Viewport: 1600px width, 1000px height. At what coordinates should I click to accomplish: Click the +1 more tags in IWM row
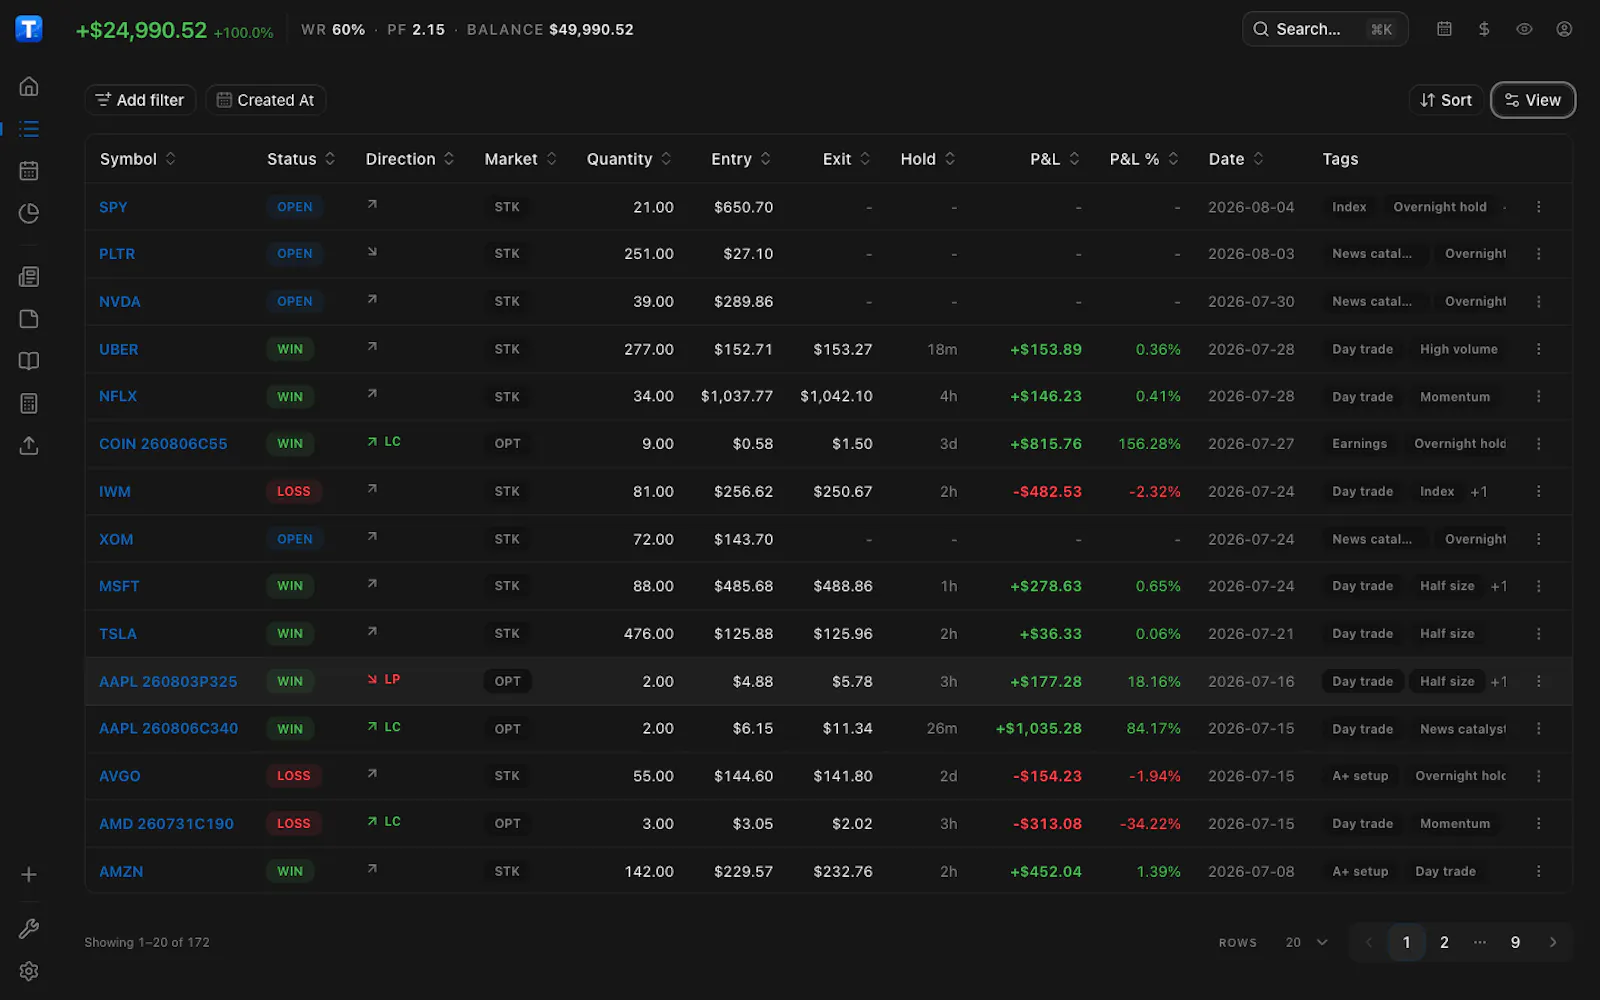coord(1479,492)
